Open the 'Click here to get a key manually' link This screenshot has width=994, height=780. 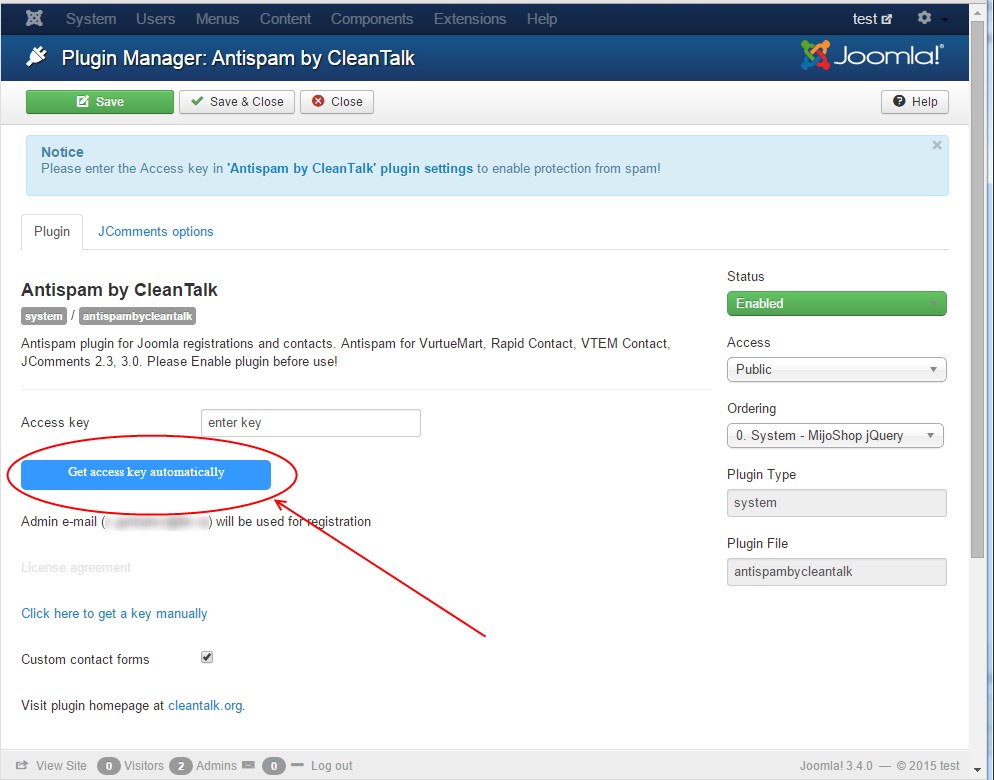pos(114,613)
